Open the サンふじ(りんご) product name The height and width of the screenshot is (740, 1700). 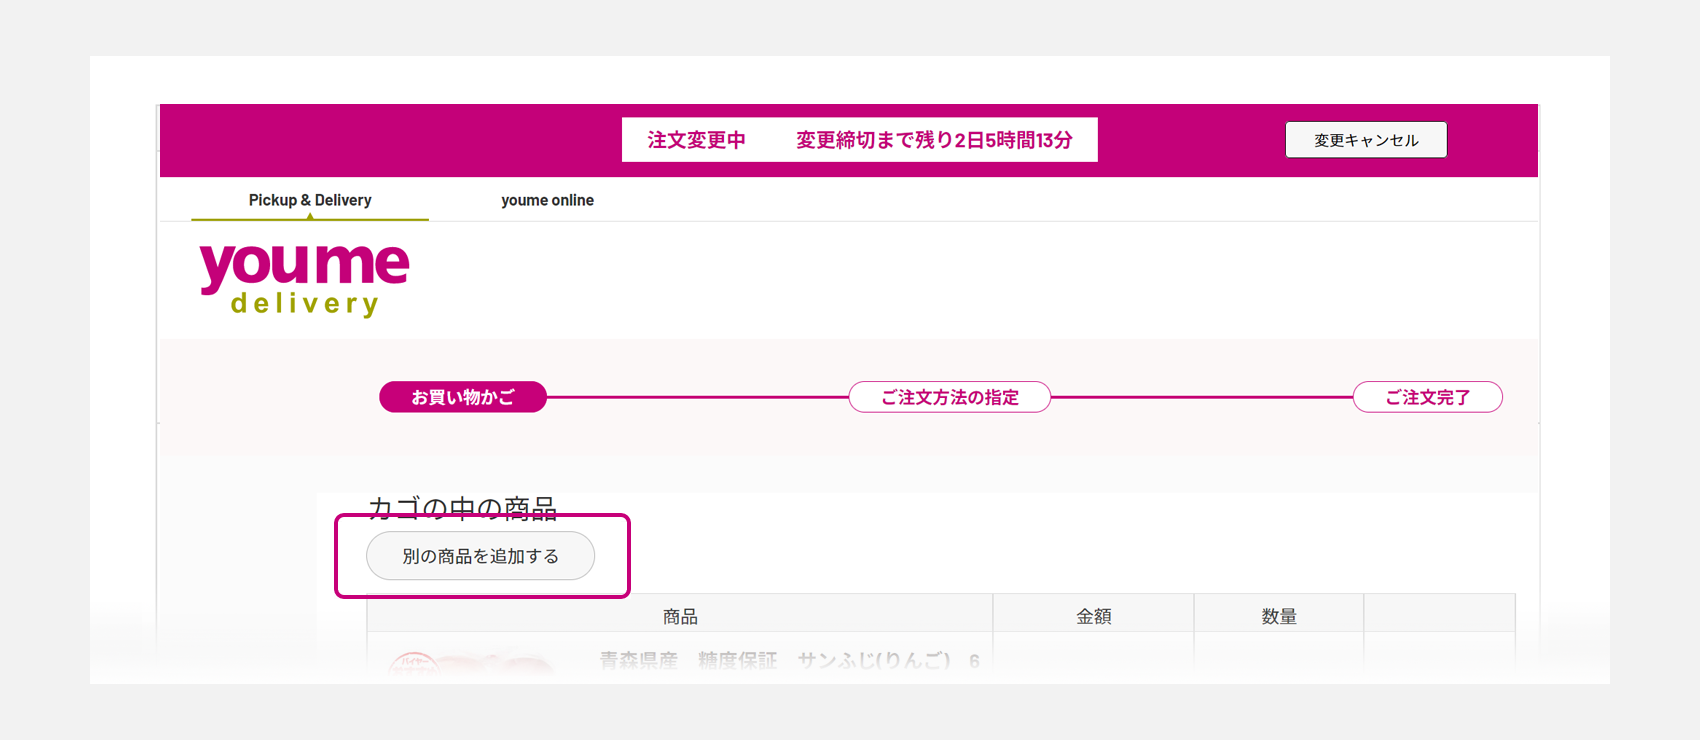pyautogui.click(x=790, y=661)
